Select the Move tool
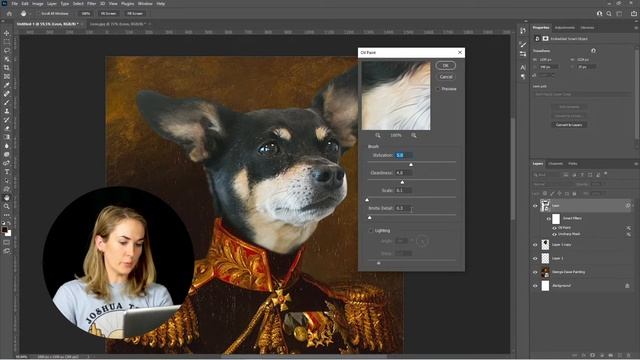 pos(7,33)
